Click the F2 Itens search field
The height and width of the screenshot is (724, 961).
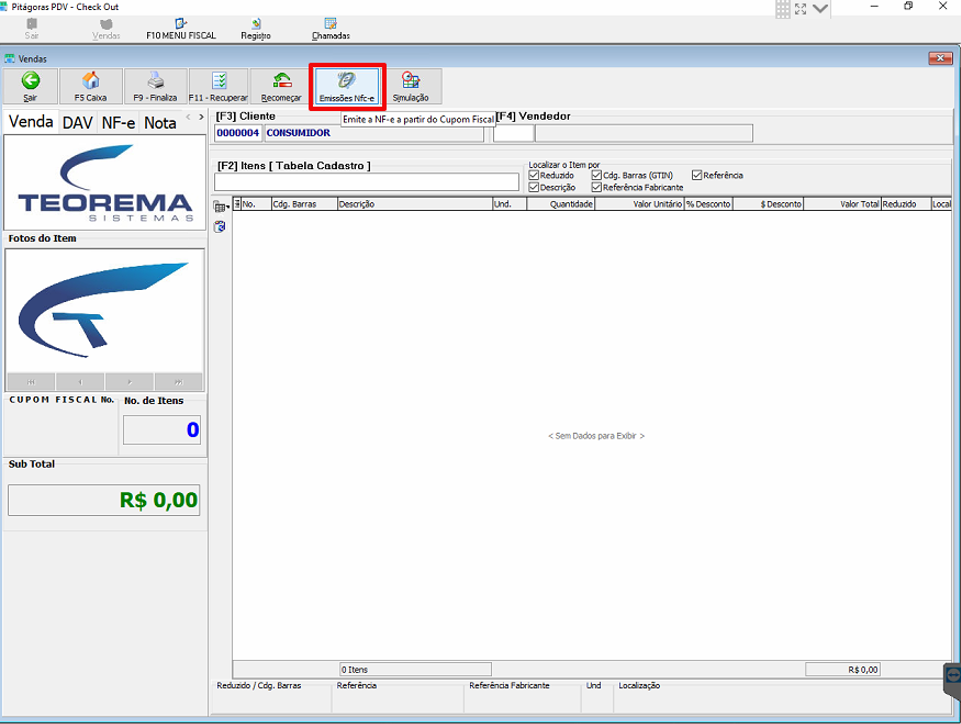[367, 182]
